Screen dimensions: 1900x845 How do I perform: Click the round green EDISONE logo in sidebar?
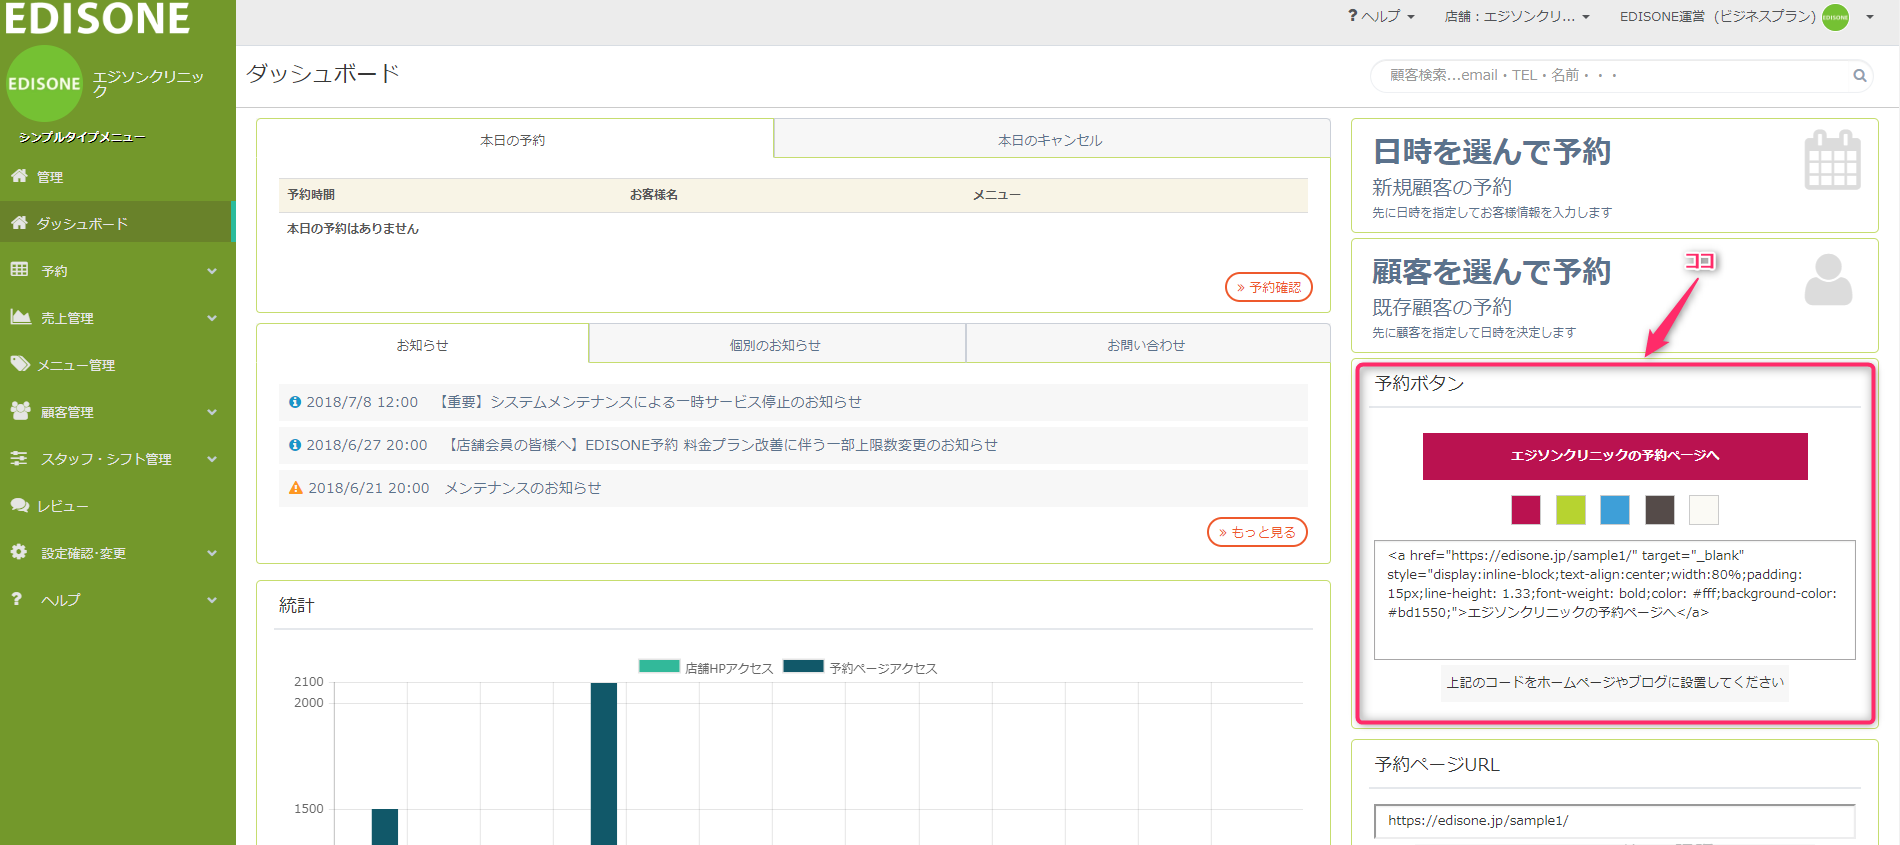[x=44, y=84]
